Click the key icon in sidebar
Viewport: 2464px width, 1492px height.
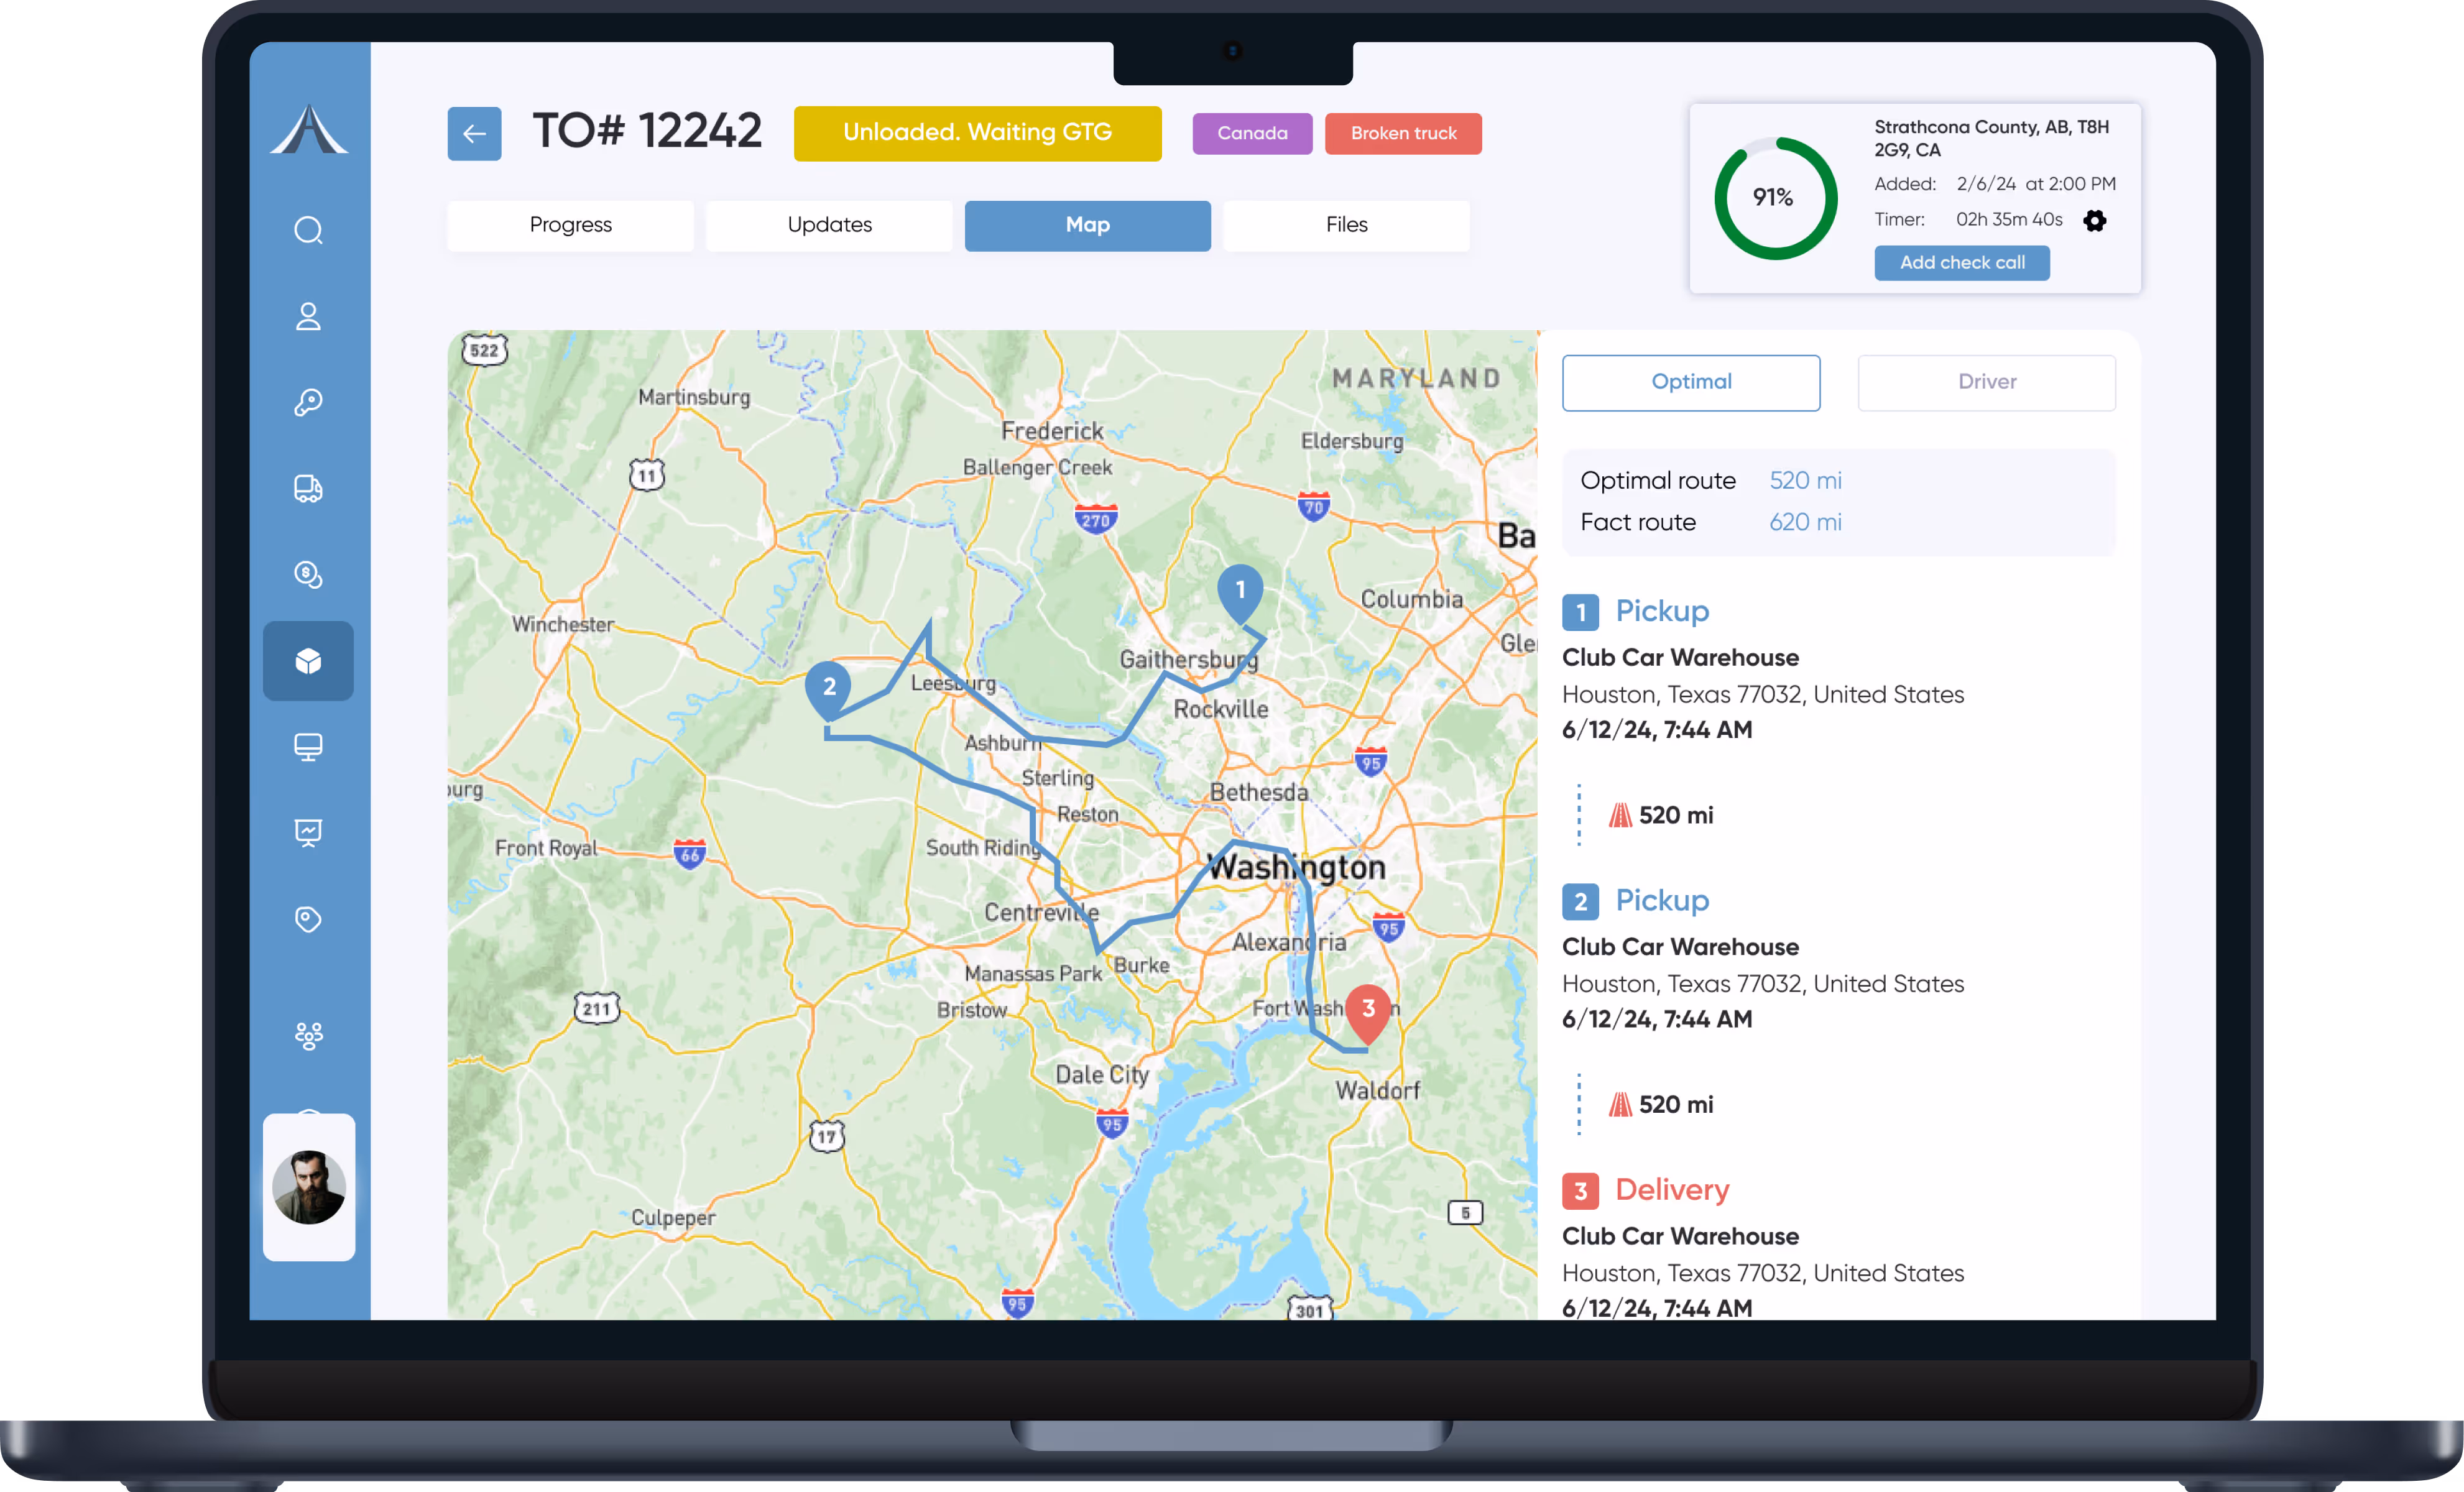(308, 402)
